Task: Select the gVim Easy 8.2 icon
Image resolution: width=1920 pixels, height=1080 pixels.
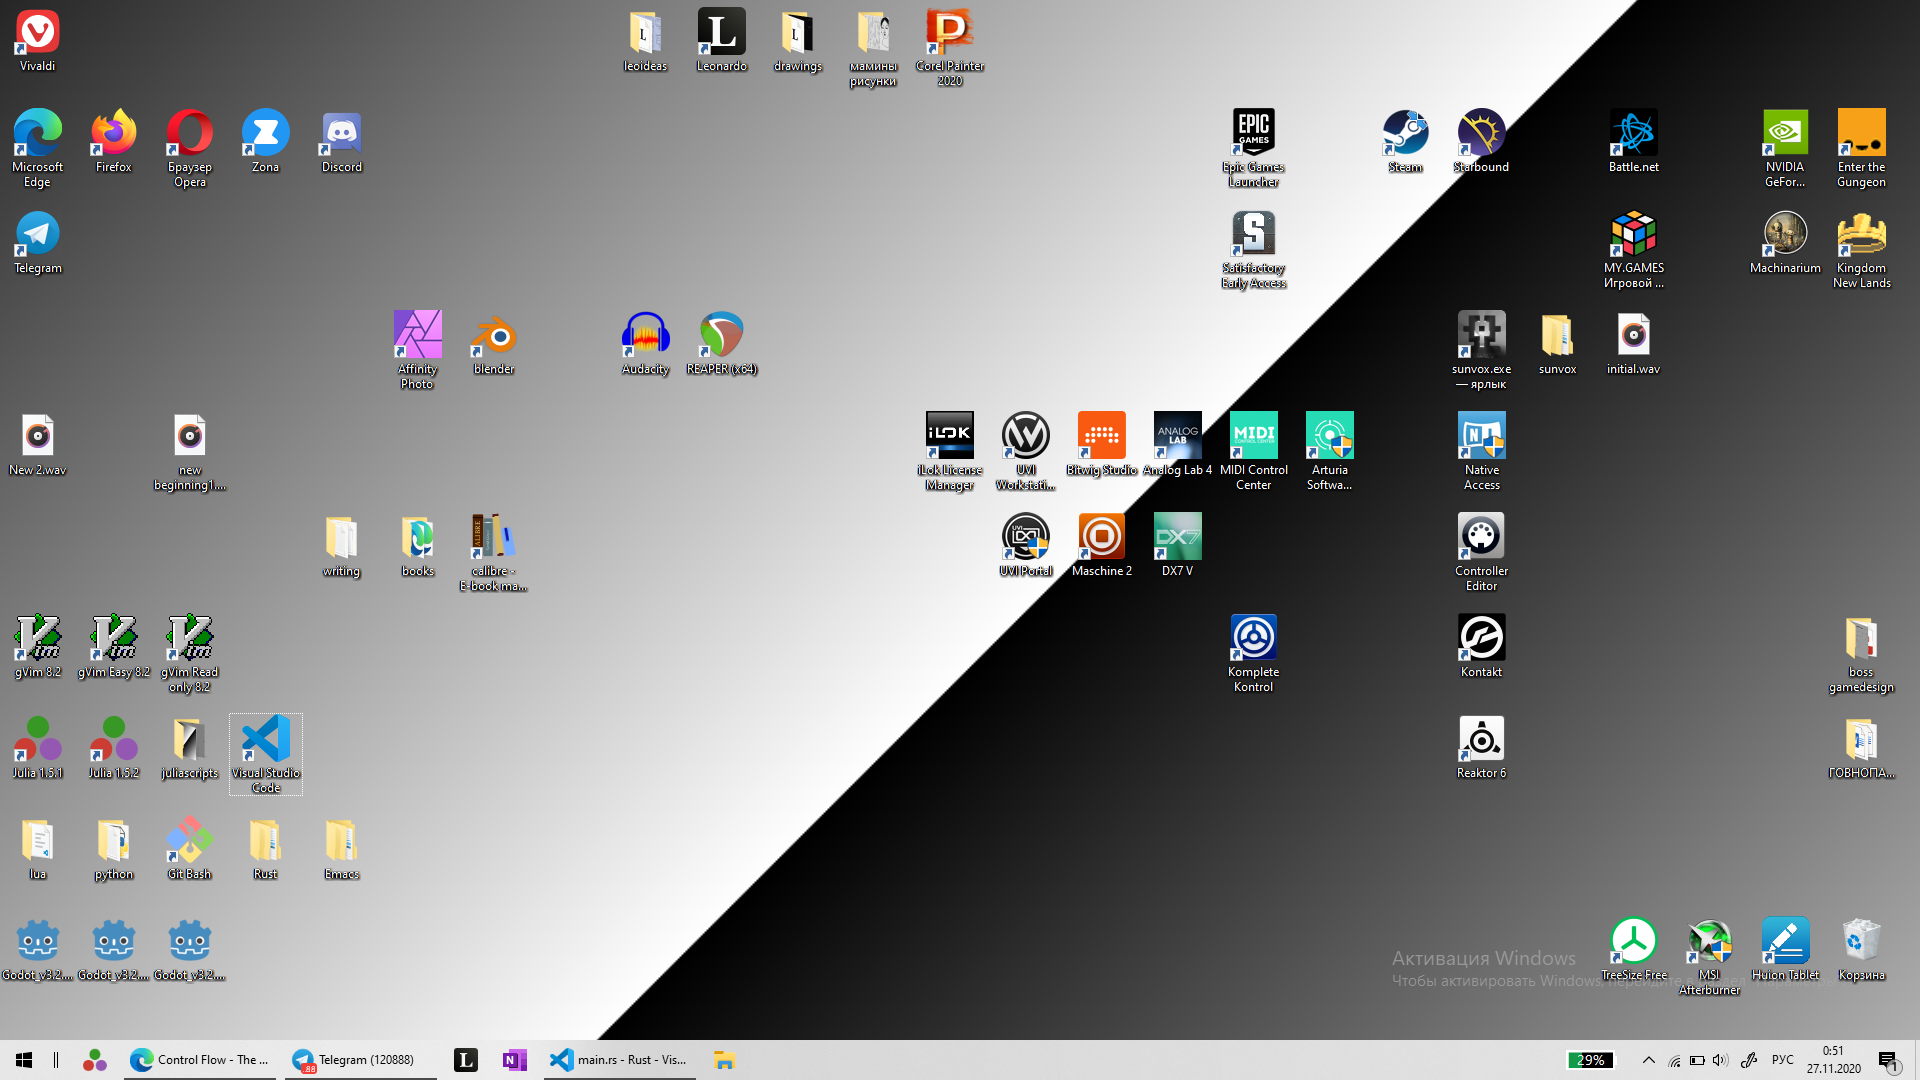Action: tap(114, 646)
